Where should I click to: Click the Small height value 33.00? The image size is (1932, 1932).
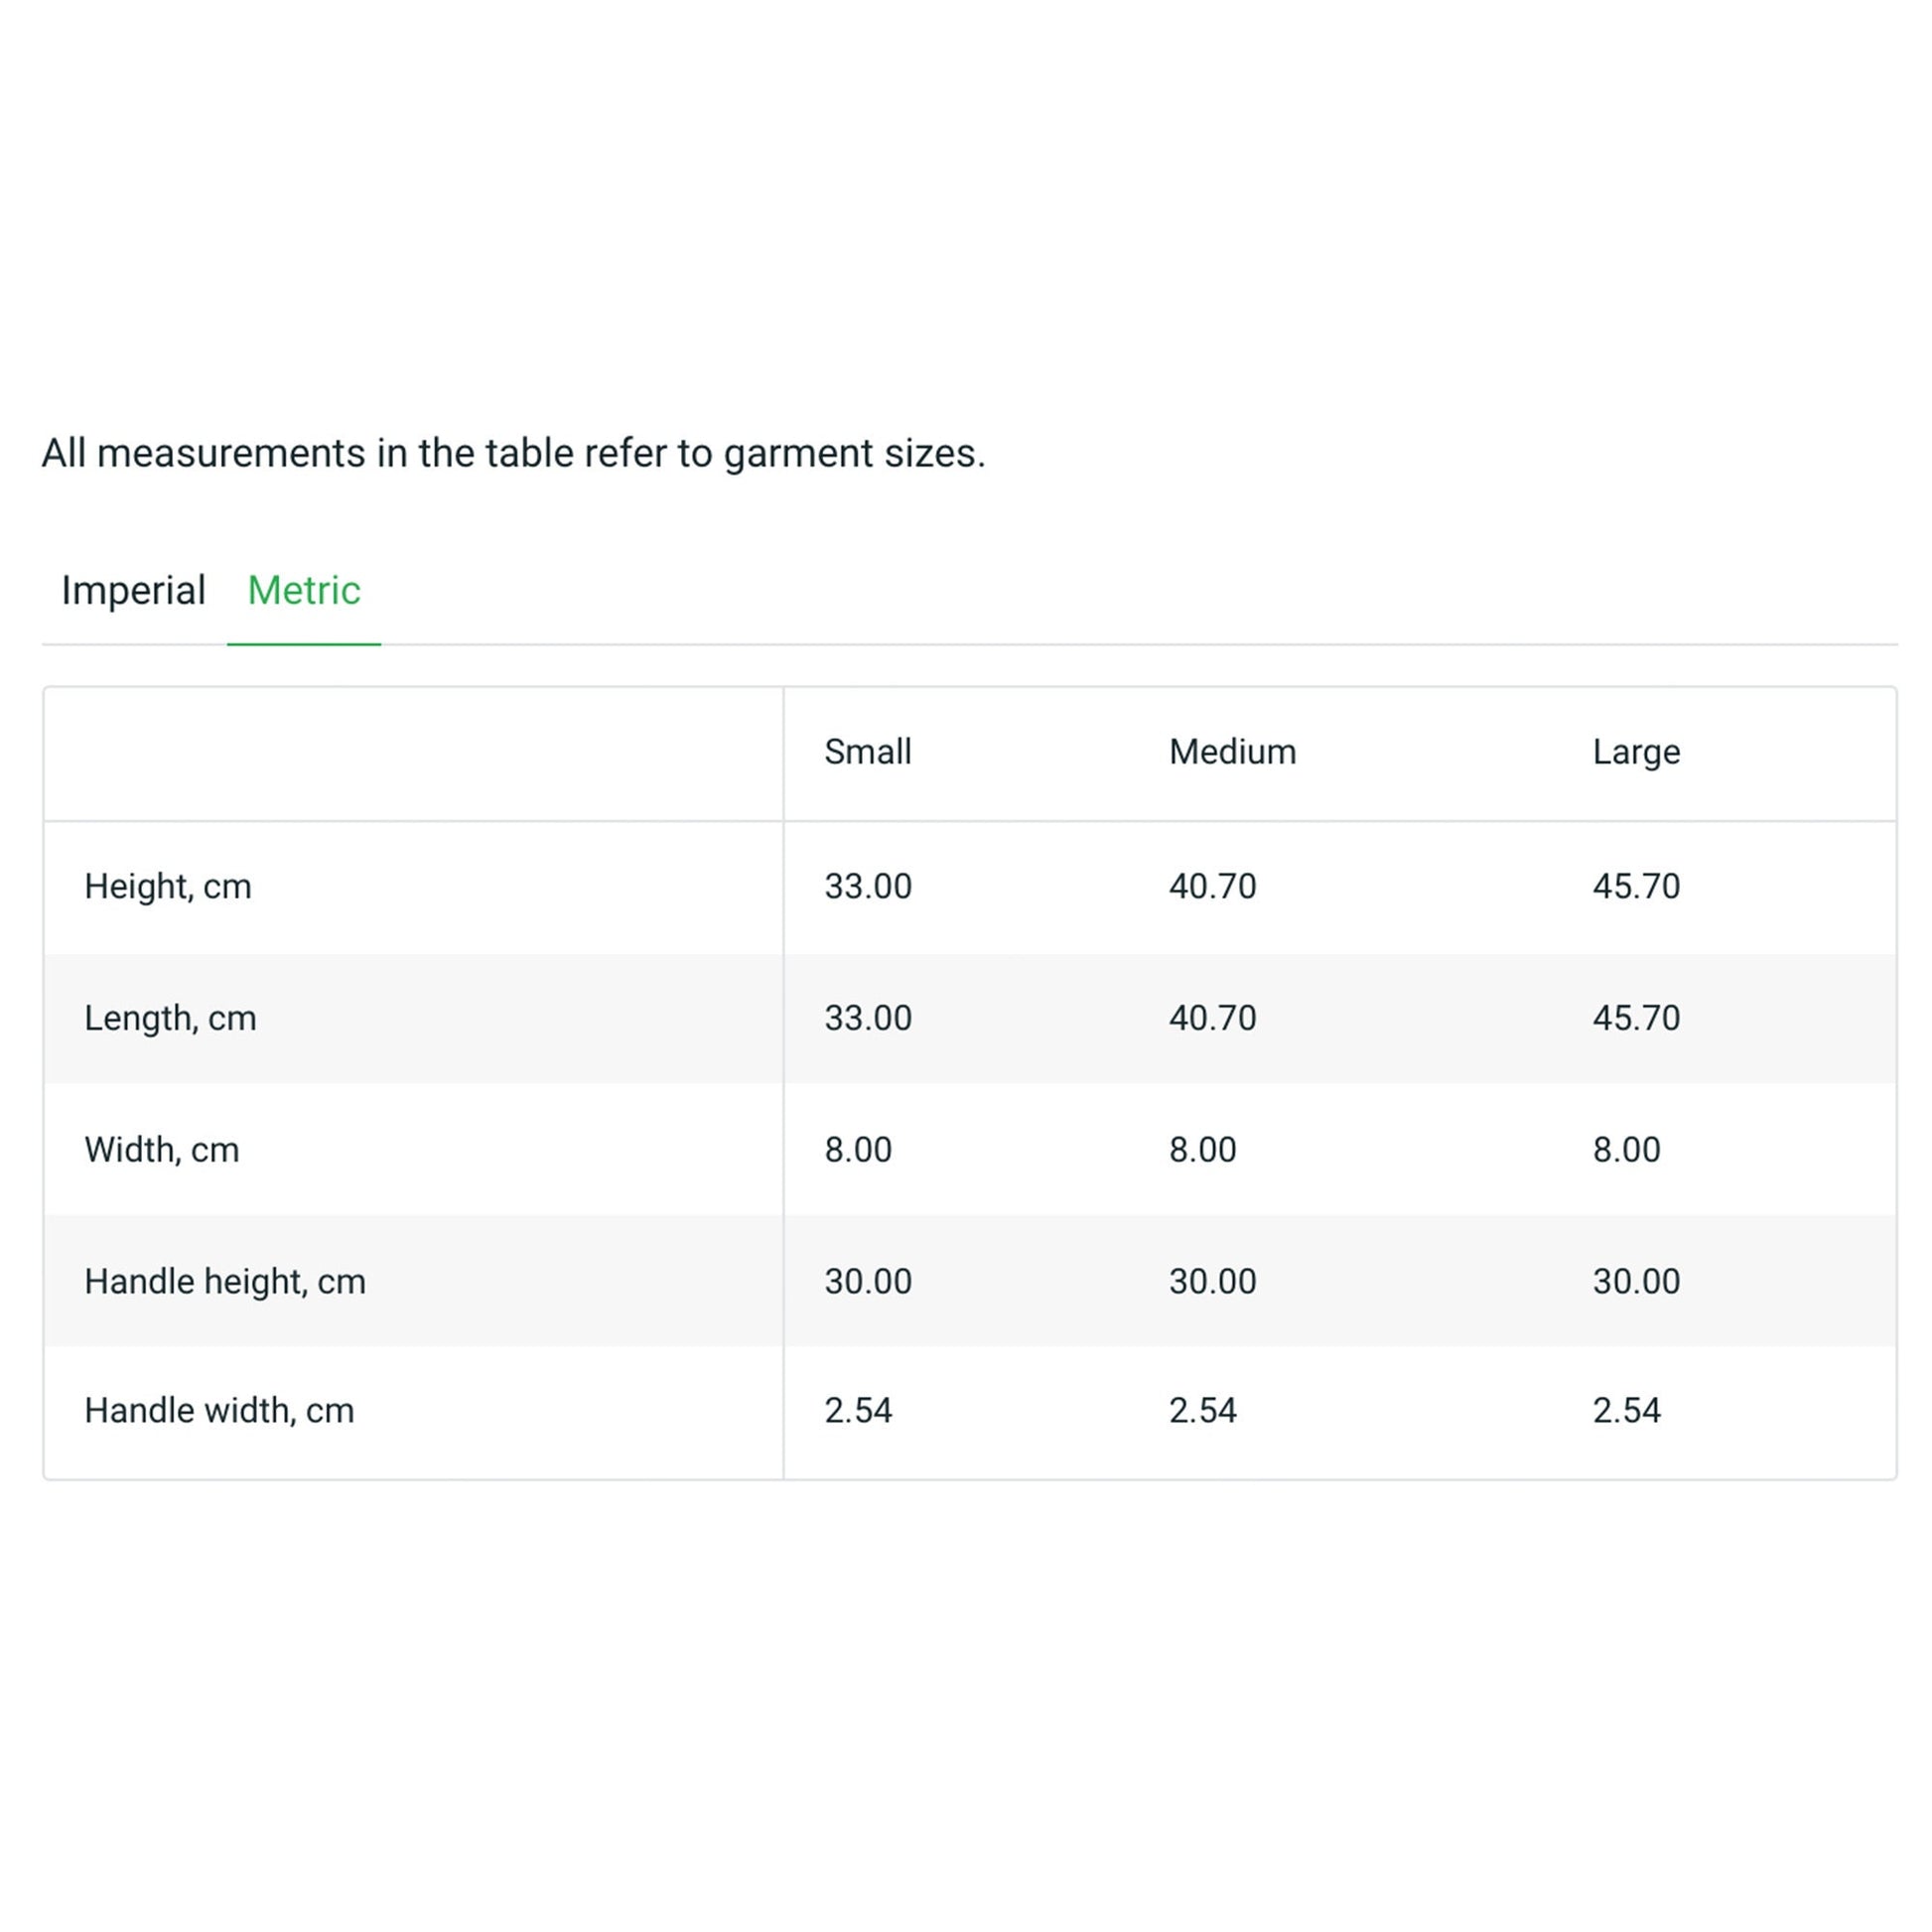pyautogui.click(x=868, y=886)
